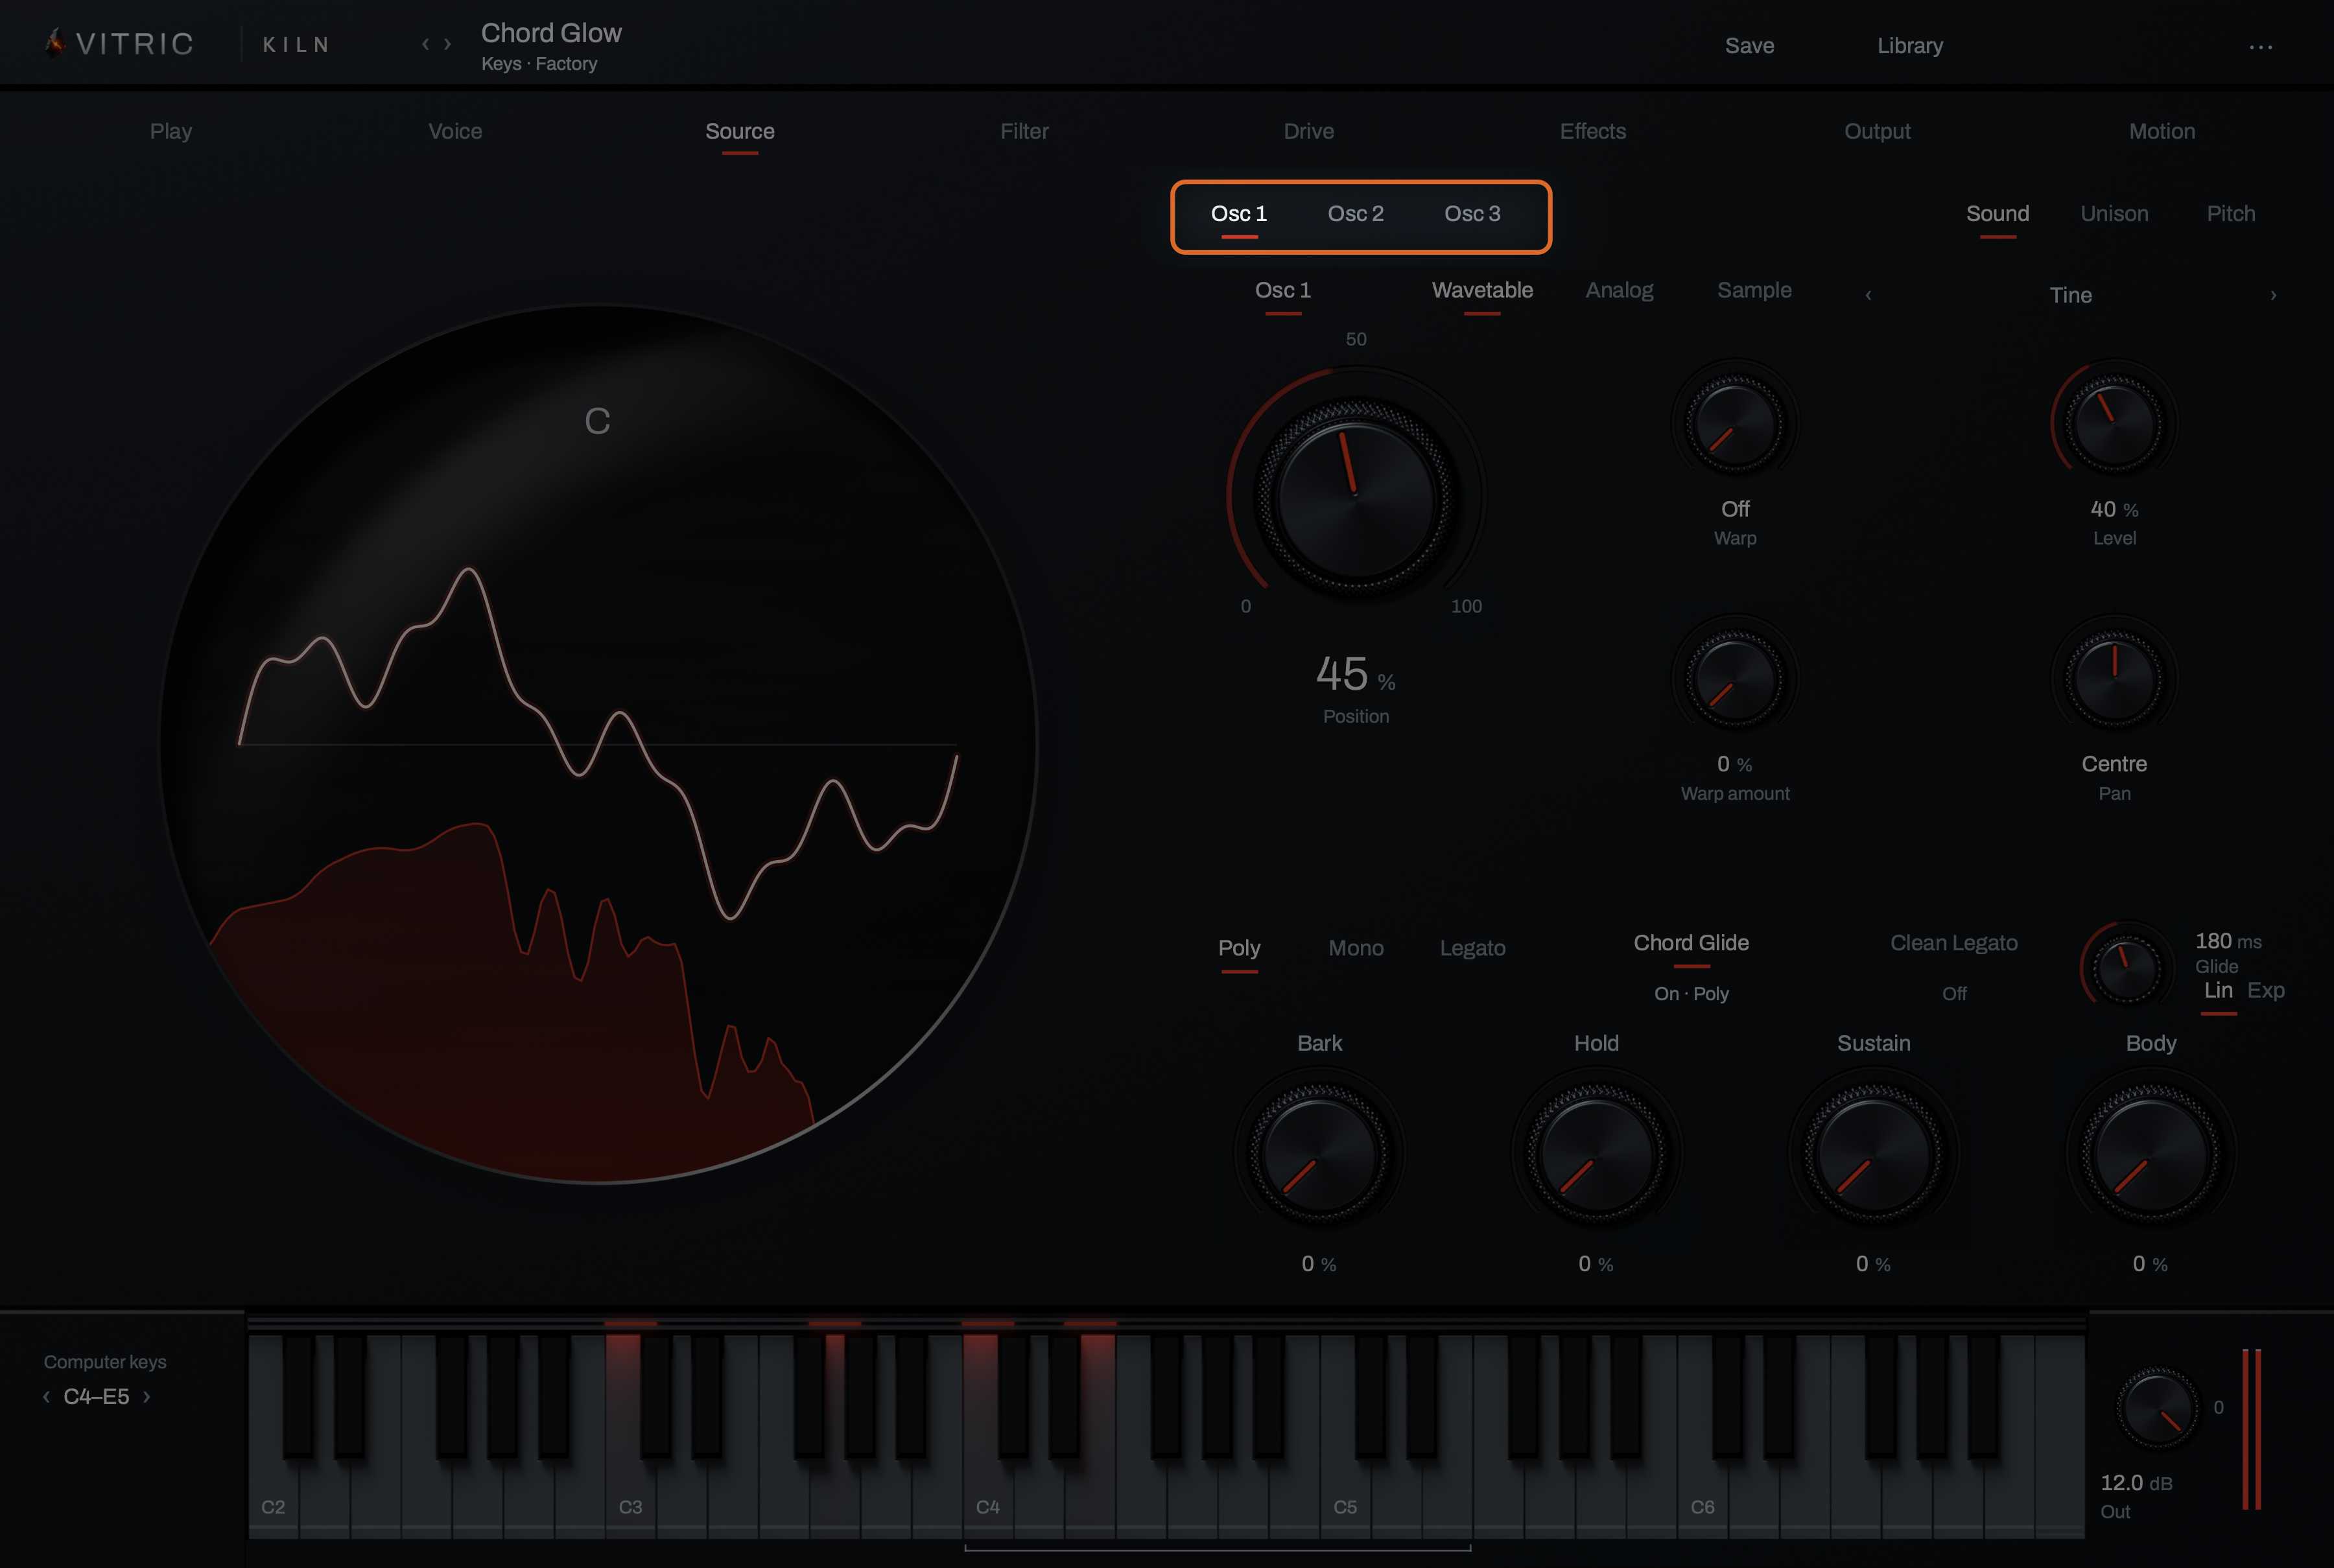The width and height of the screenshot is (2334, 1568).
Task: Select the Osc 2 tab
Action: coord(1355,214)
